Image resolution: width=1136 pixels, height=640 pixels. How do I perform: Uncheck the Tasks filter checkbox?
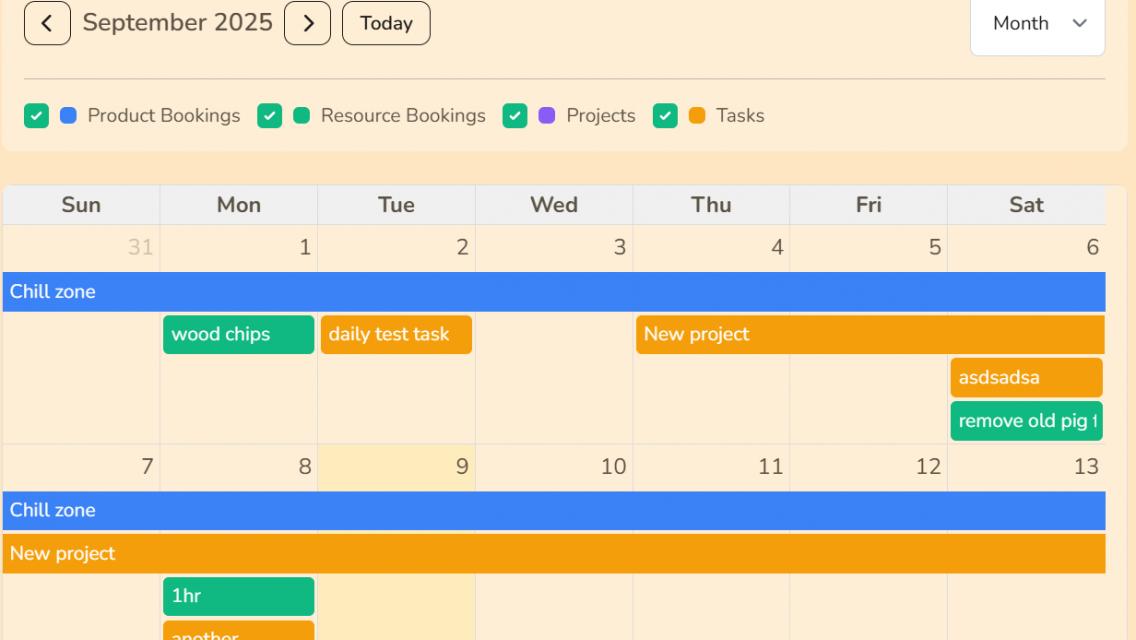click(x=663, y=116)
